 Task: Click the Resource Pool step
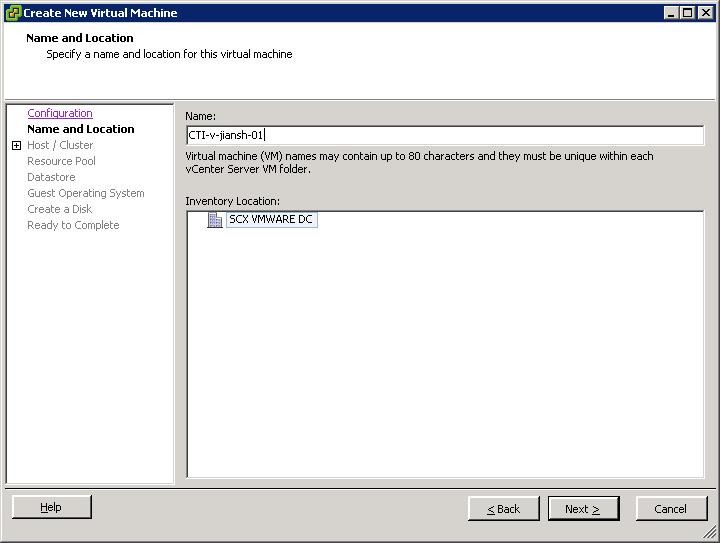[x=62, y=161]
